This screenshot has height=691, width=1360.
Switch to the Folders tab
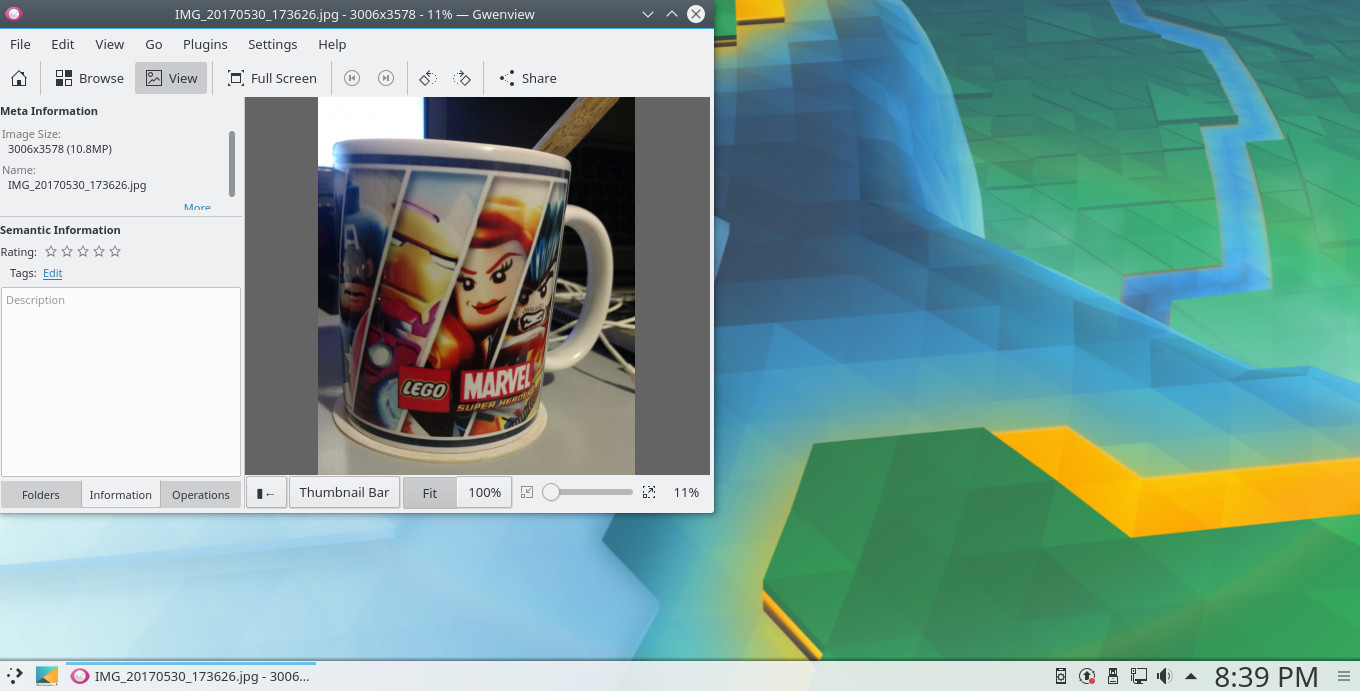[x=41, y=494]
